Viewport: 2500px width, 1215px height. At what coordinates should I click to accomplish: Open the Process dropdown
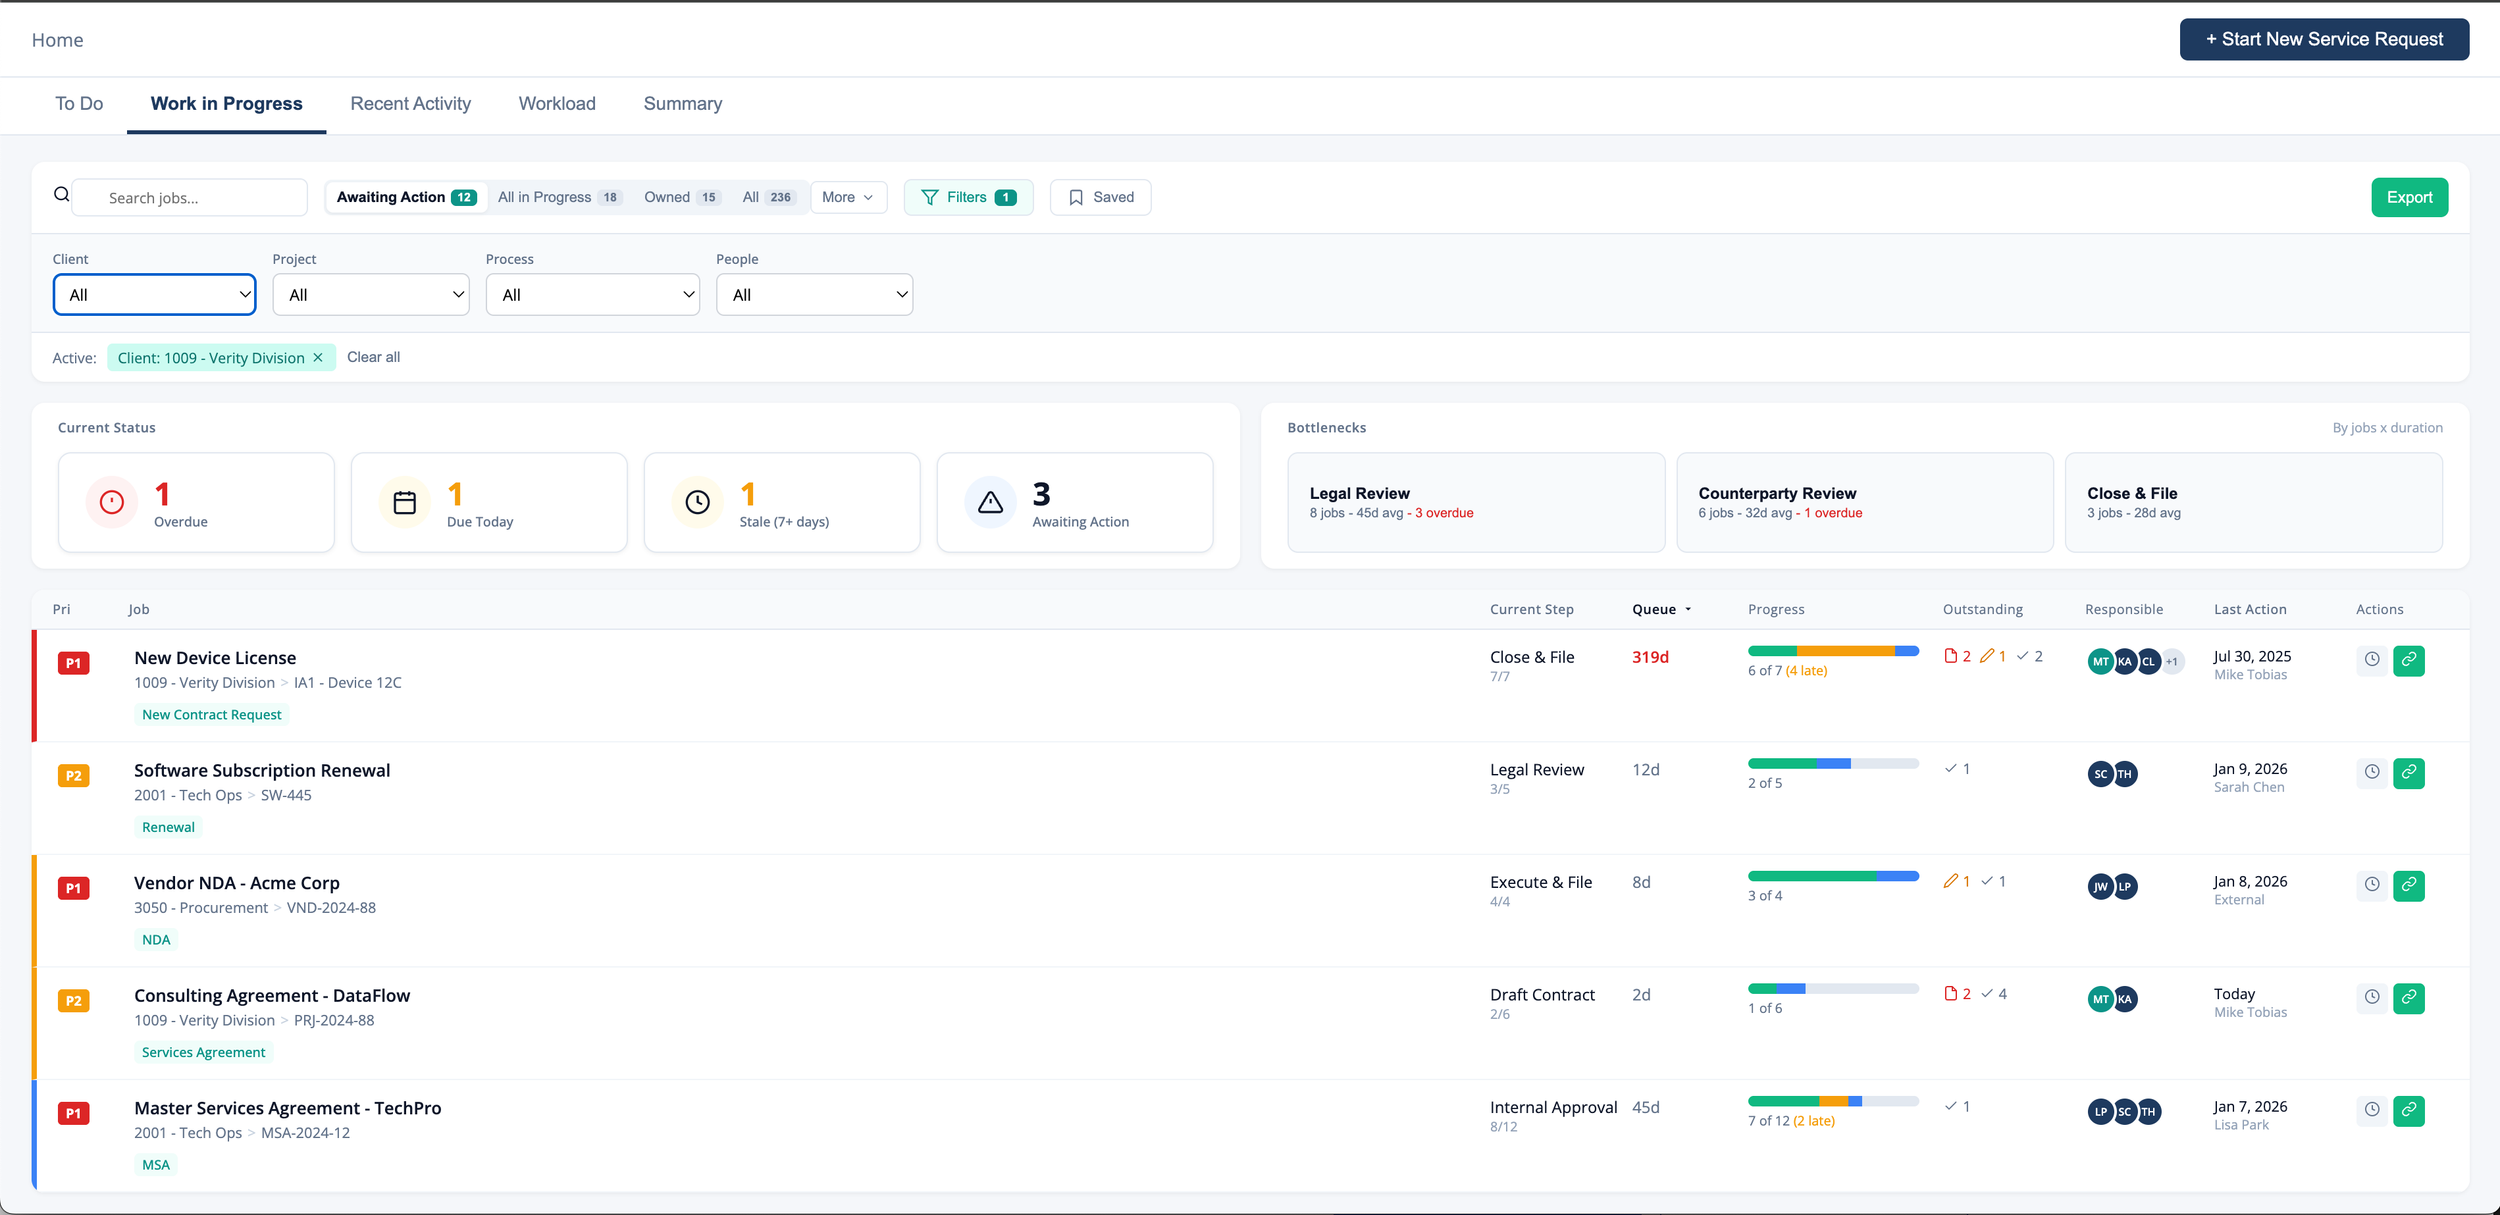coord(592,295)
